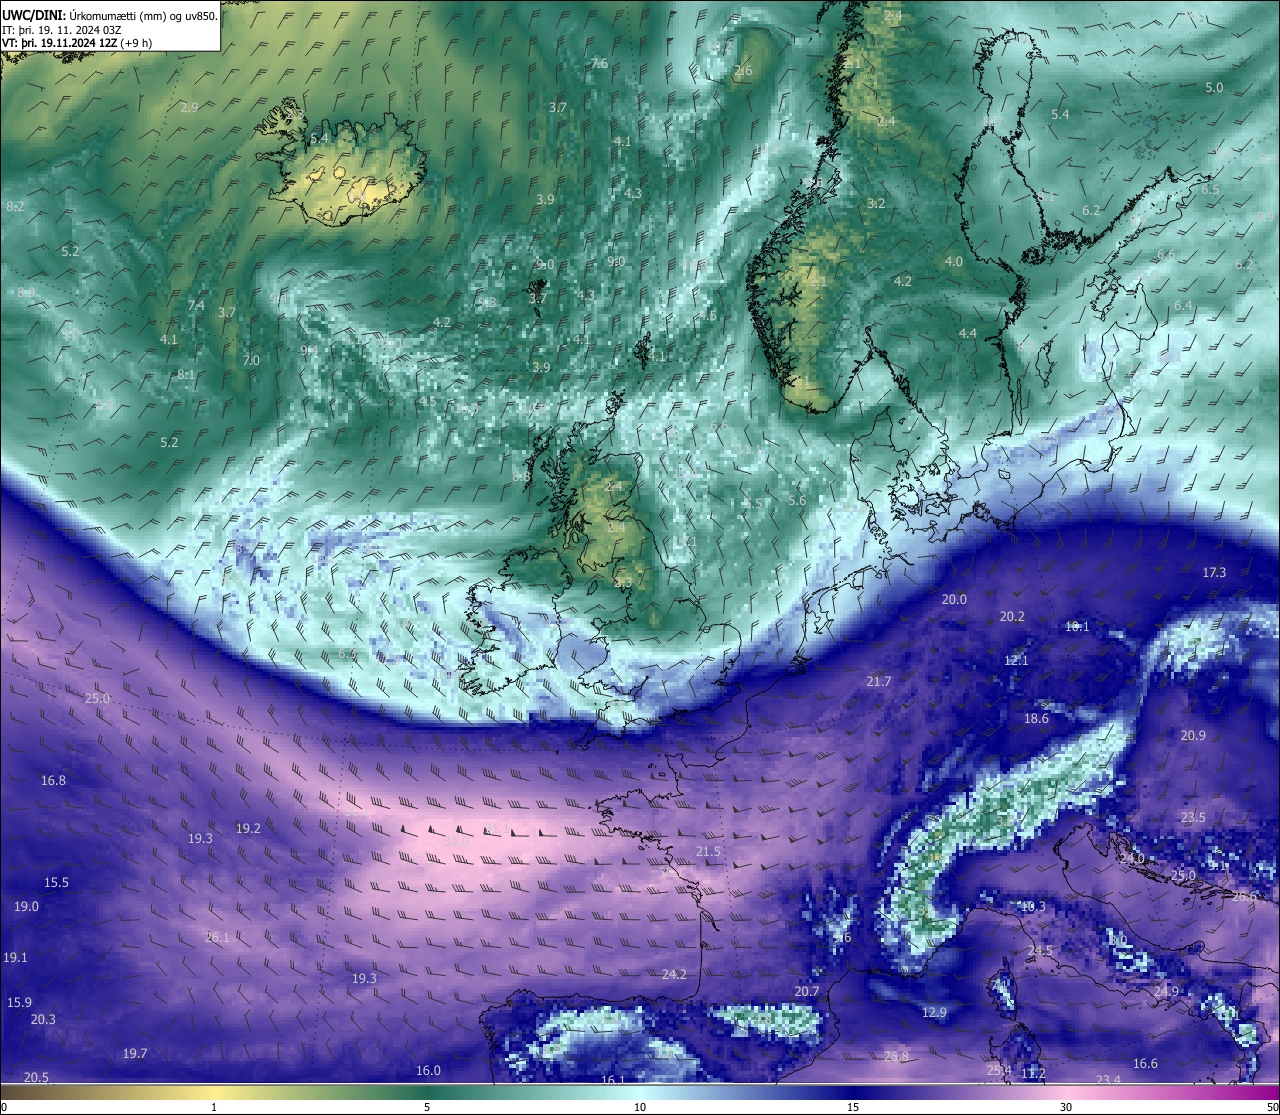
Task: Click the map value "26.1"
Action: [217, 937]
